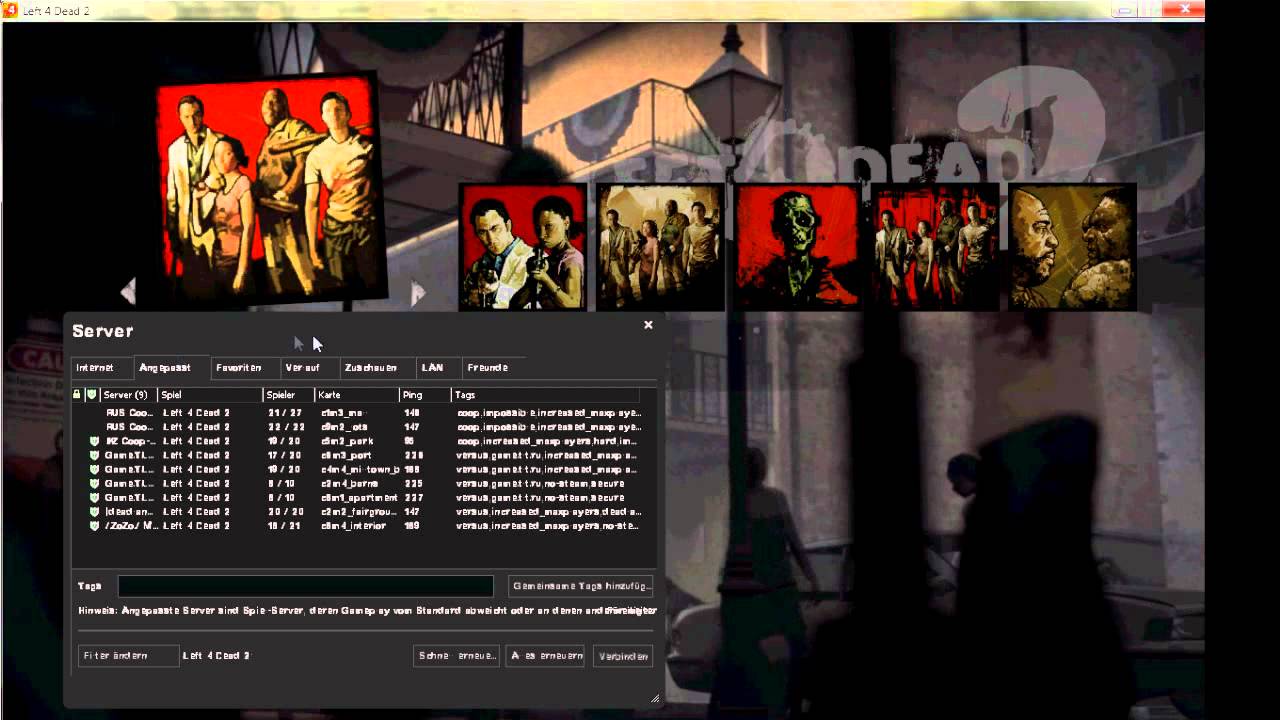Screen dimensions: 1280x720
Task: Click the Alles erneuern button
Action: (x=545, y=656)
